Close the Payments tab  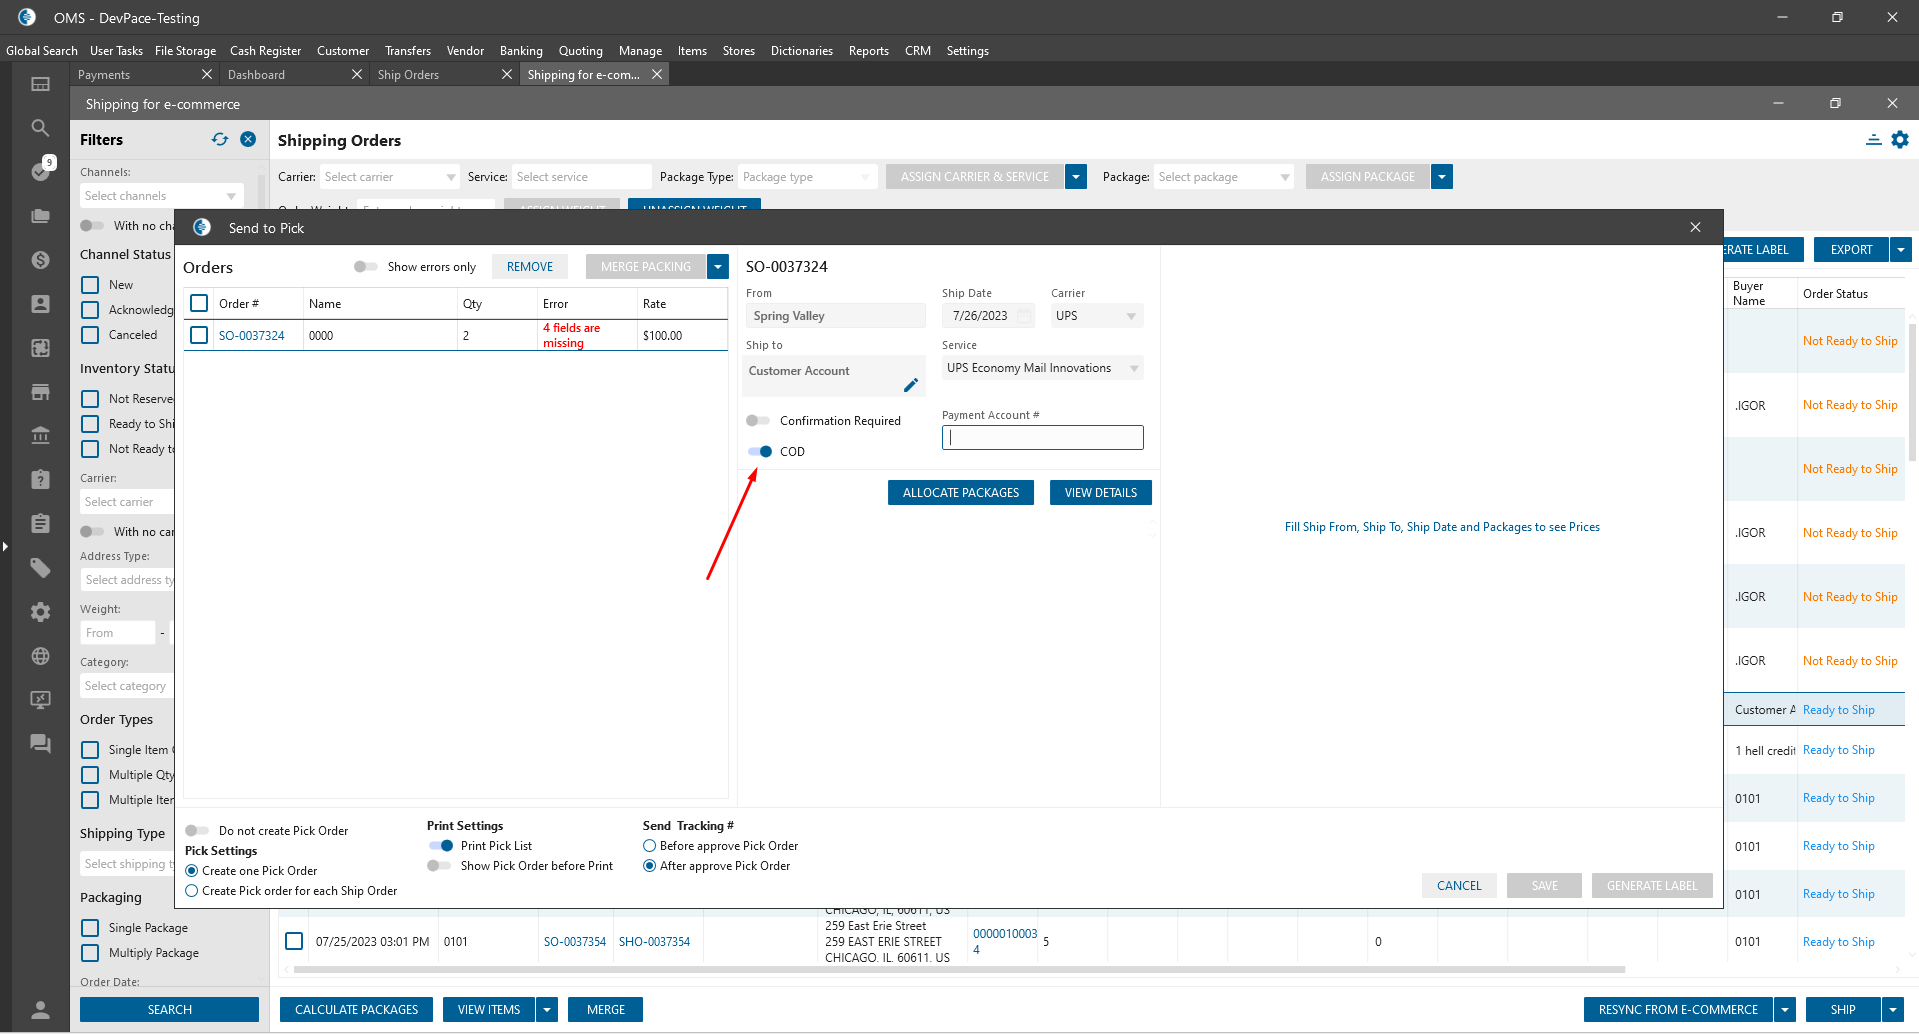coord(207,74)
